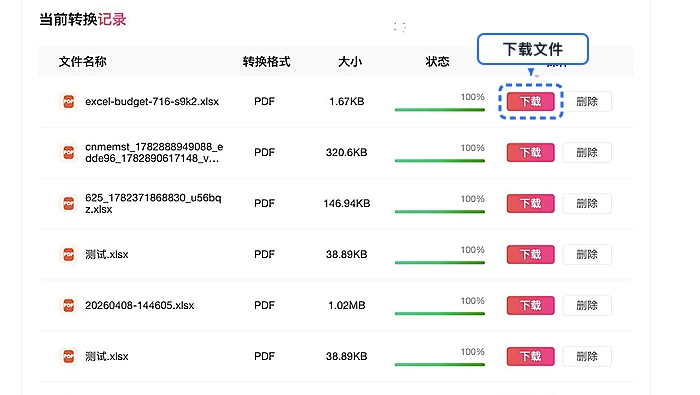Click the 当前转换记录 section heading

(83, 19)
